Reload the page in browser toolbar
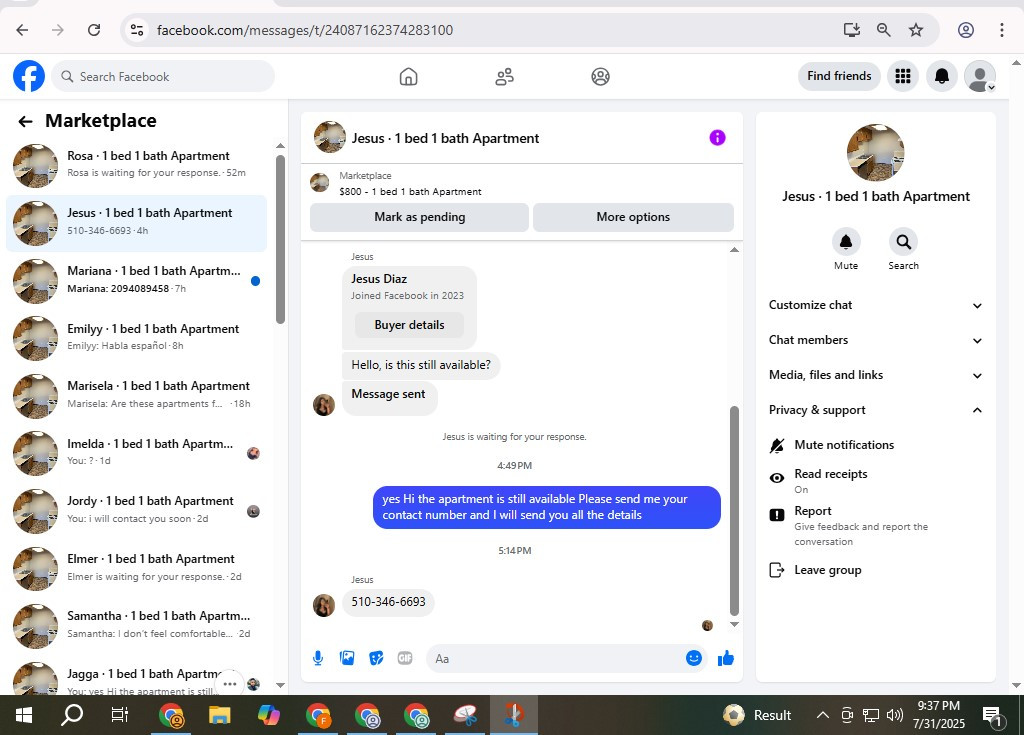This screenshot has height=735, width=1024. [94, 30]
